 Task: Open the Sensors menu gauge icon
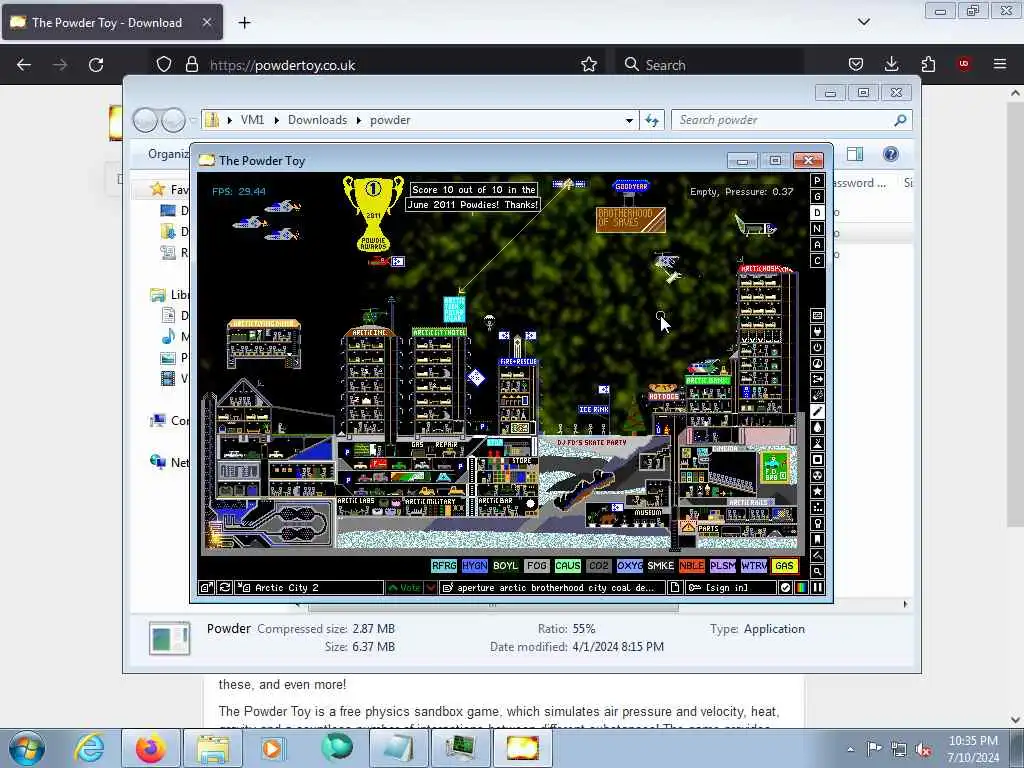[817, 364]
